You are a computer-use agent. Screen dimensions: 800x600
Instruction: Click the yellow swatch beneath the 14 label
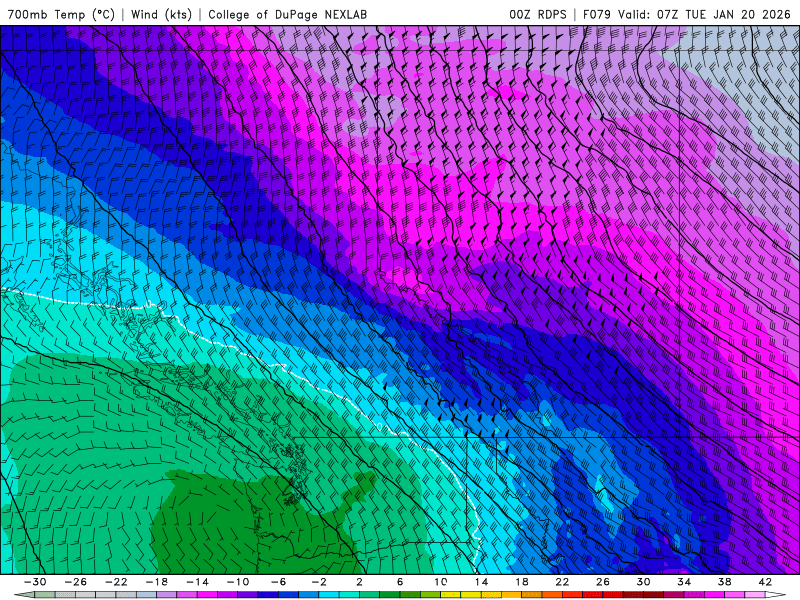coord(471,595)
